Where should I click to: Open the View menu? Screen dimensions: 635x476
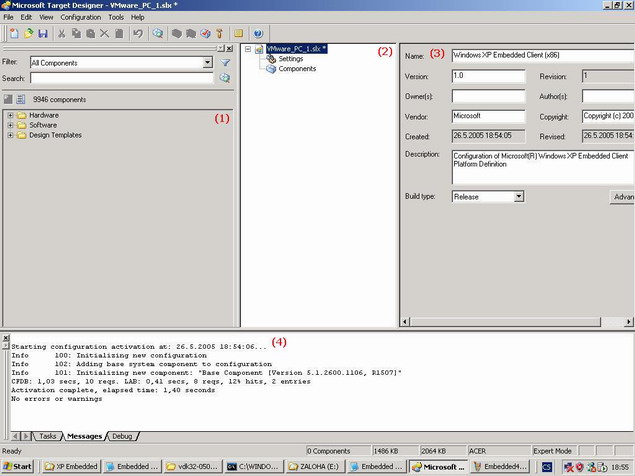[x=46, y=17]
